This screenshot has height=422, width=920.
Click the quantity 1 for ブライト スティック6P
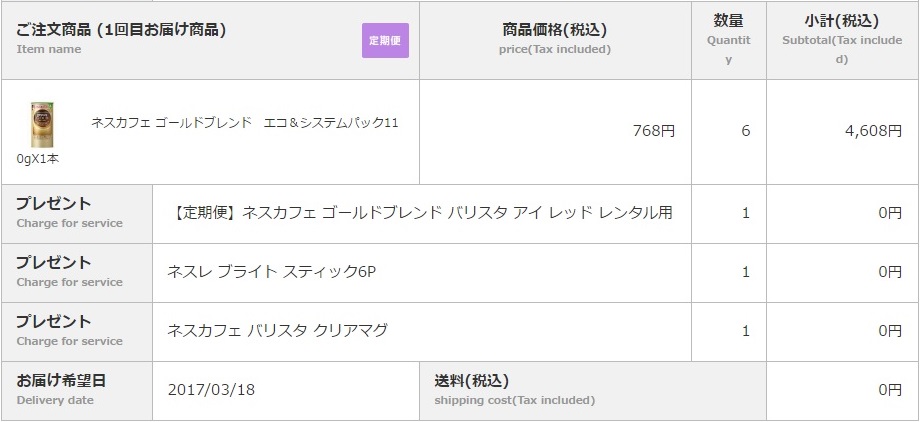click(x=746, y=271)
